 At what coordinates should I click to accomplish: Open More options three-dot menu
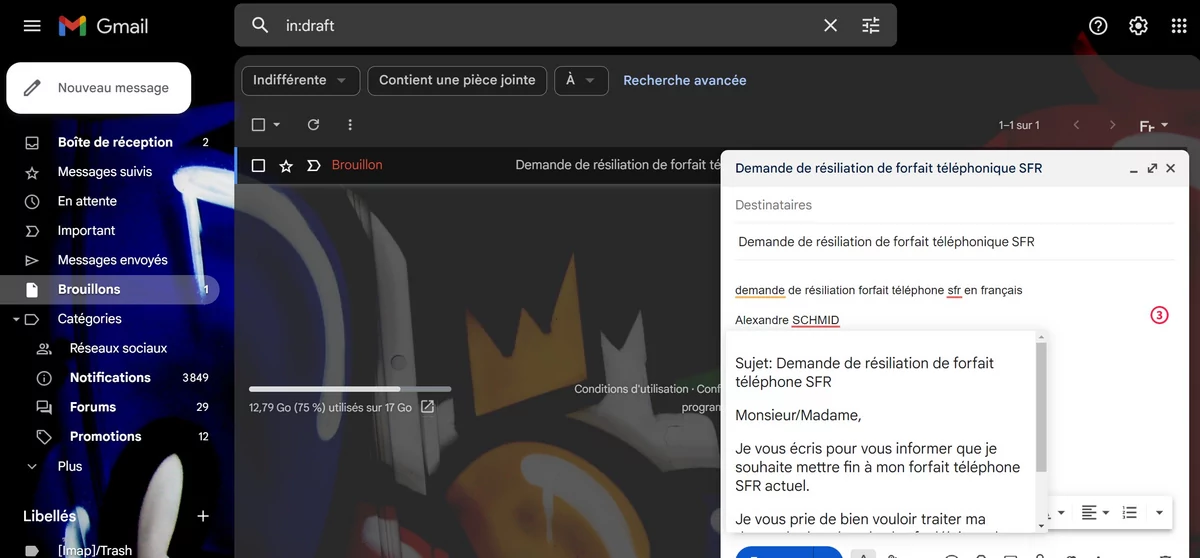pos(349,125)
